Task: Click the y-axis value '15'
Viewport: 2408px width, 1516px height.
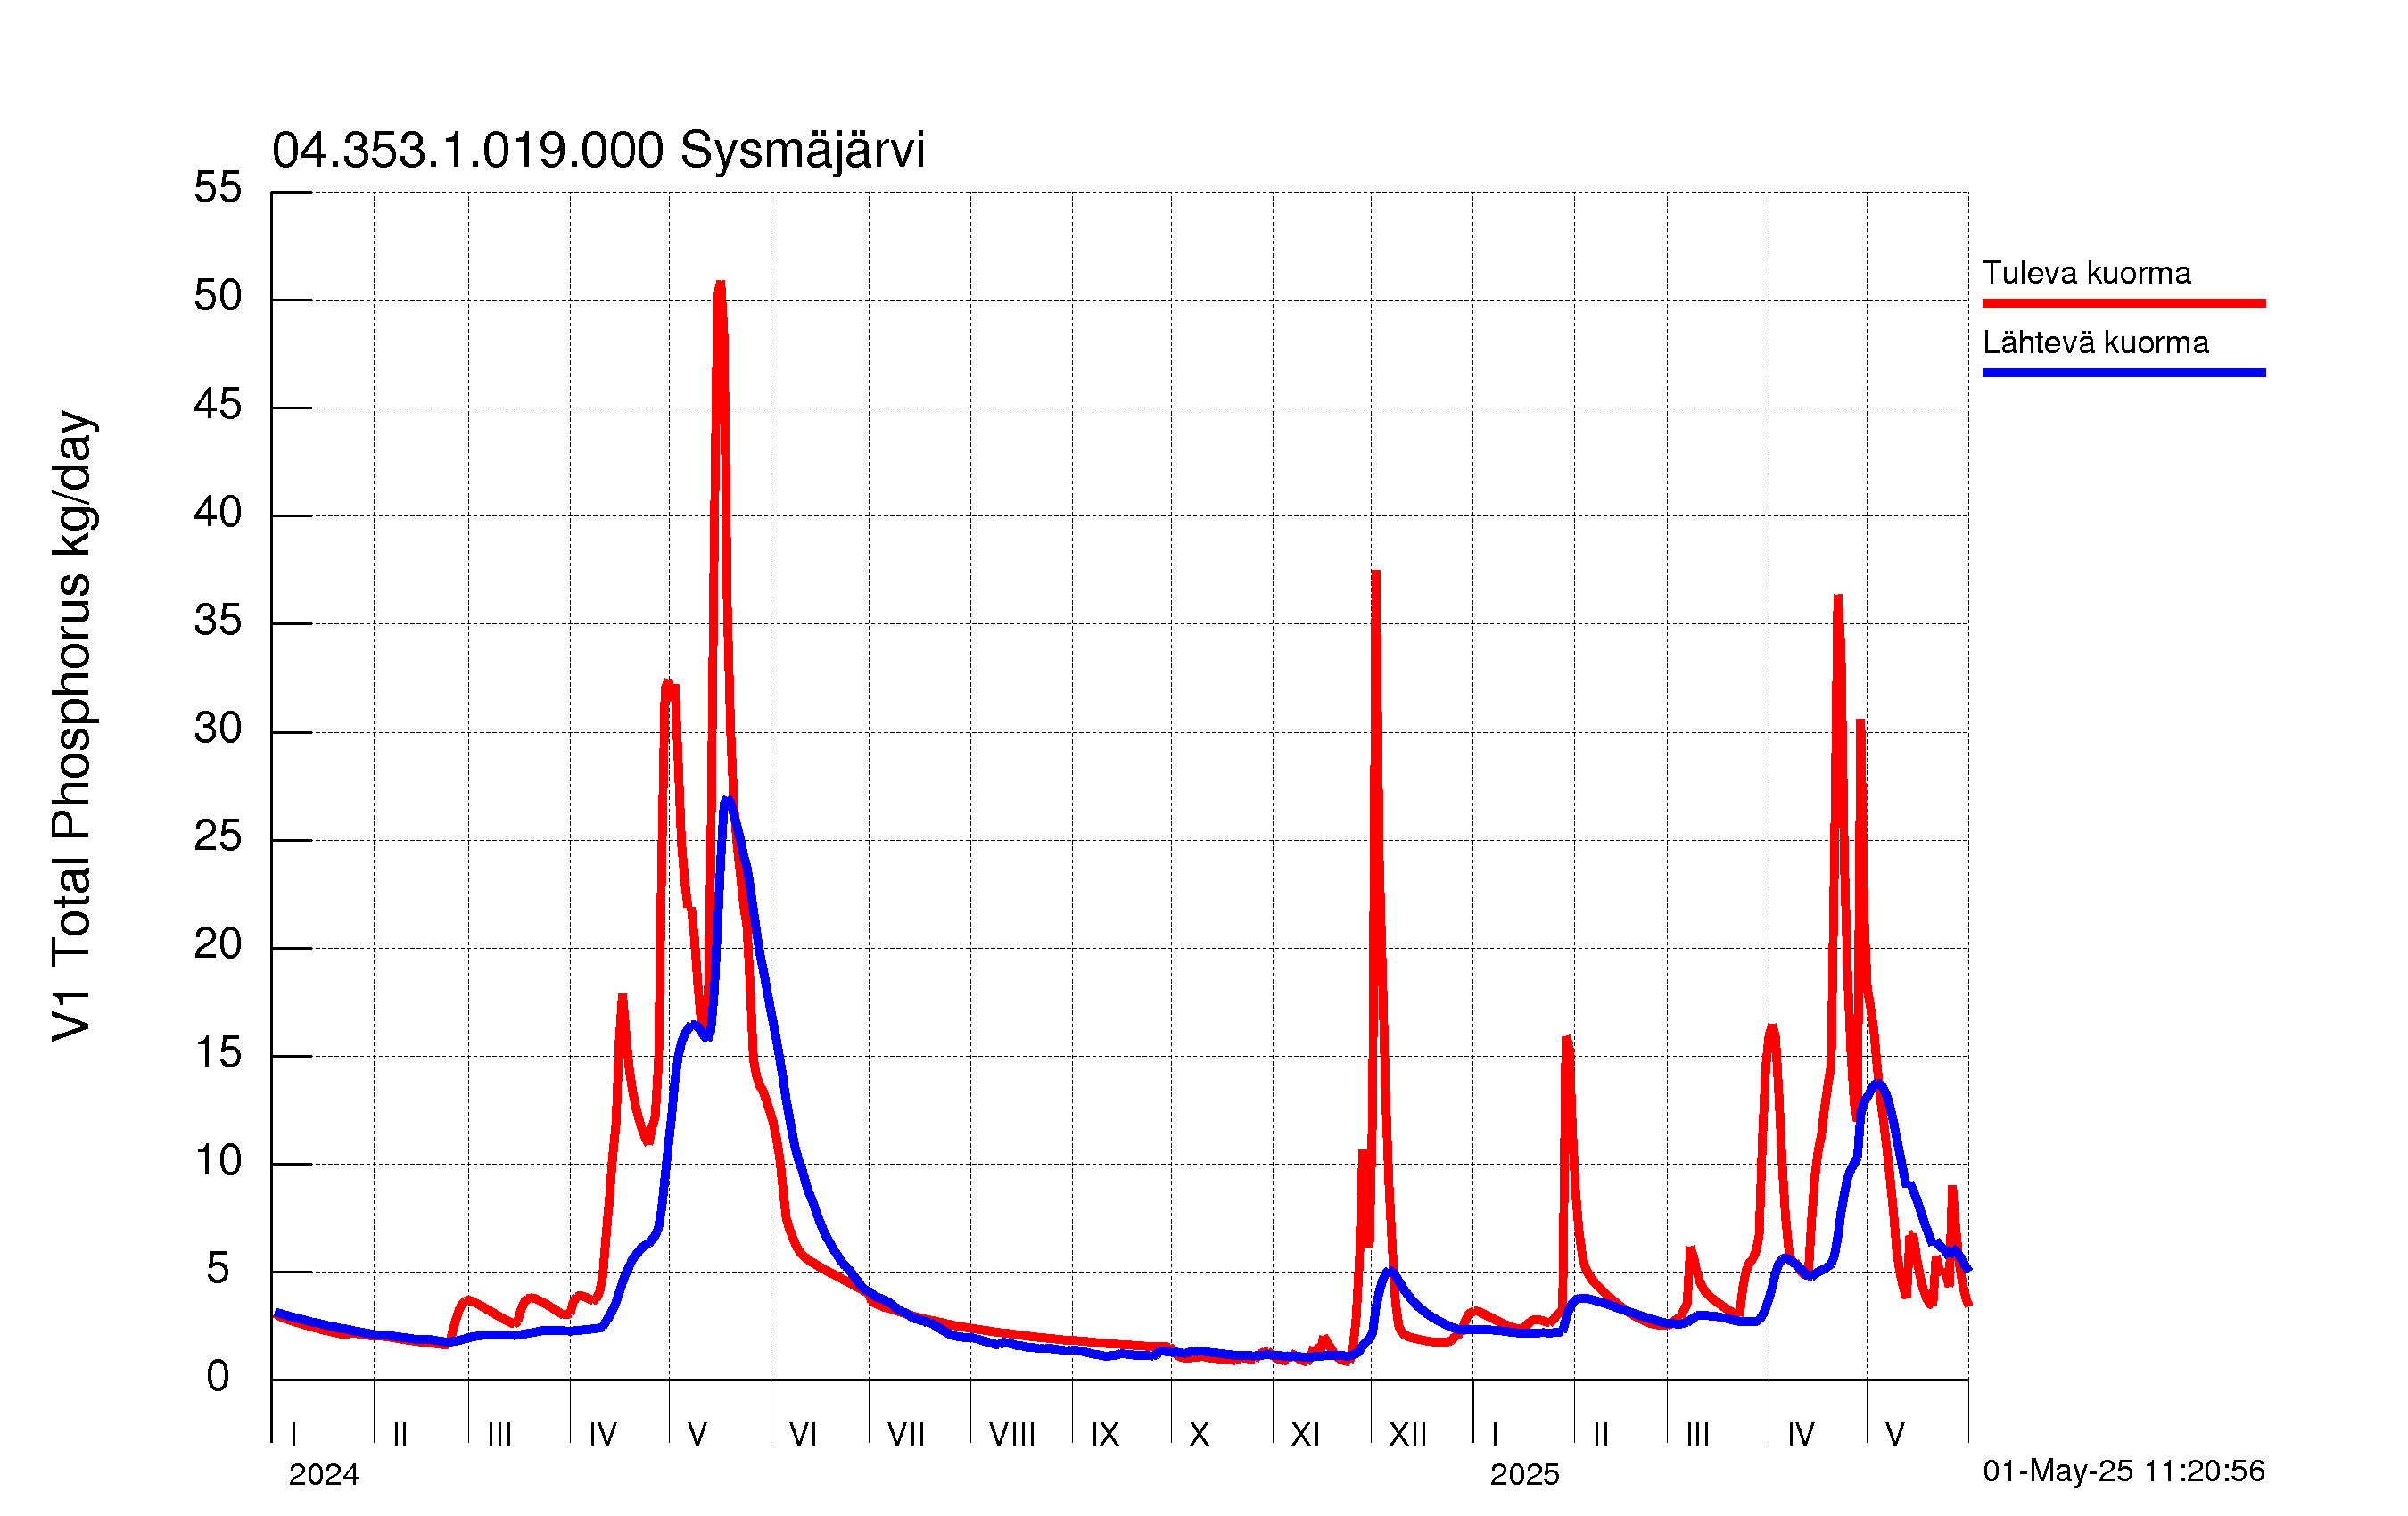Action: [x=218, y=1052]
